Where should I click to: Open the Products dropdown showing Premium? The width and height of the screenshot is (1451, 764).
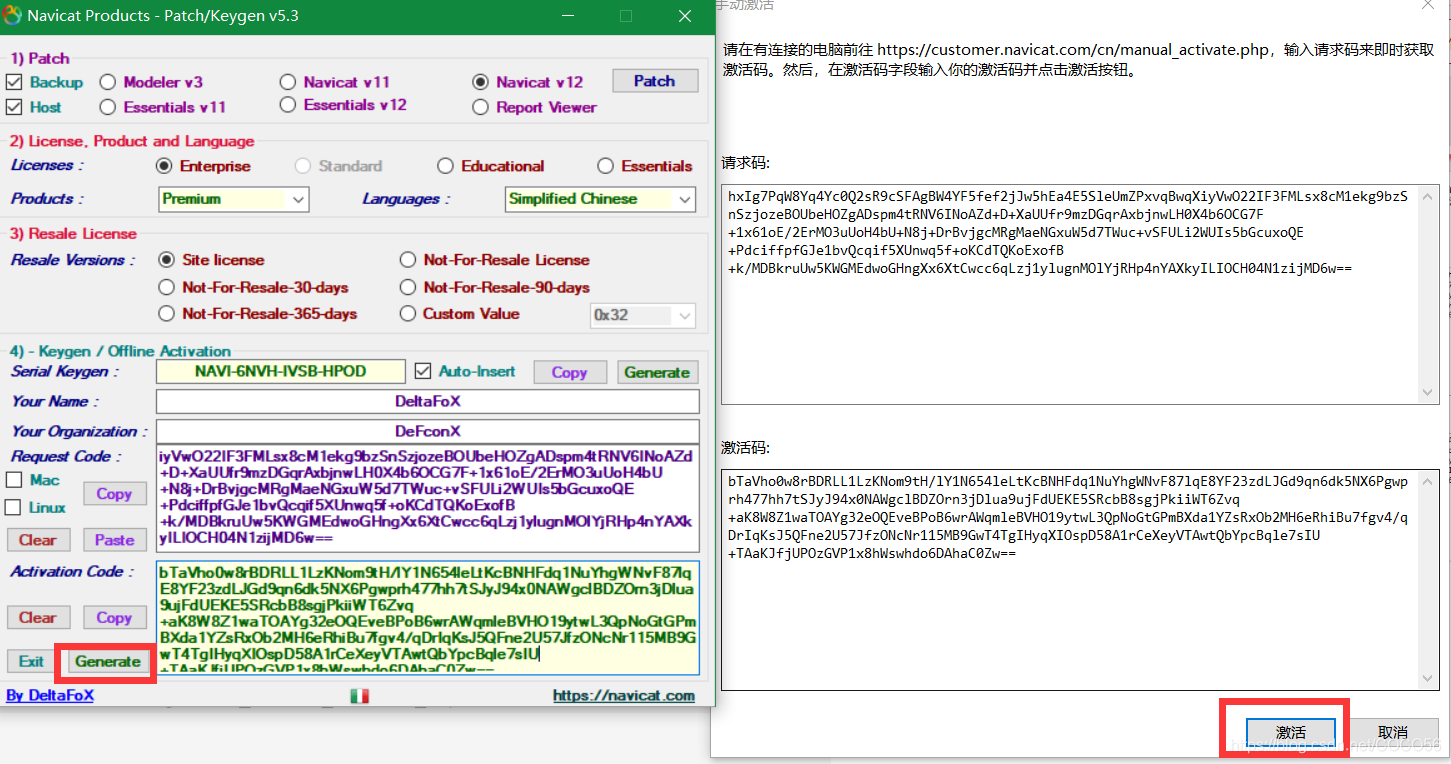[x=234, y=199]
